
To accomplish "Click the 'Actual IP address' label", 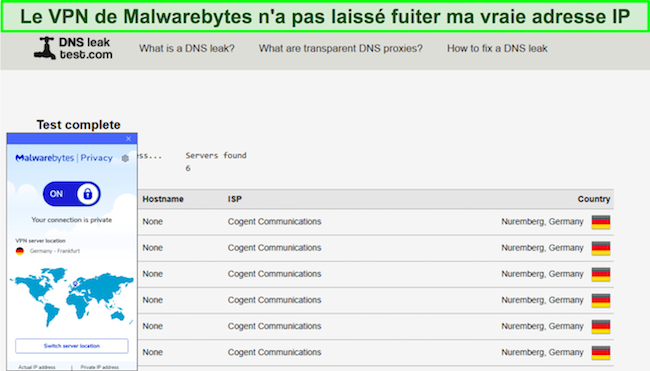I will pos(37,367).
